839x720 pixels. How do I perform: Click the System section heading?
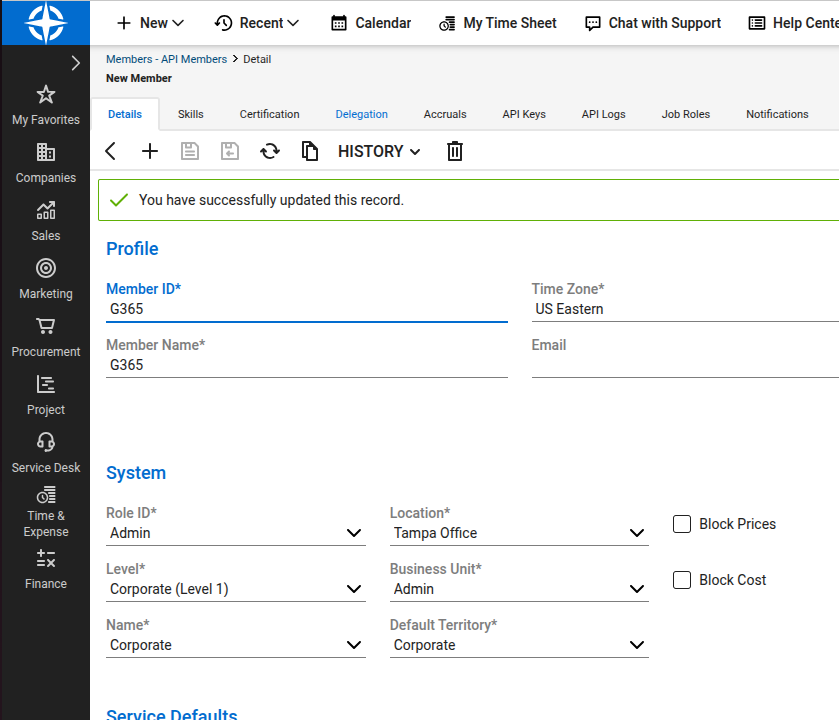[x=136, y=473]
